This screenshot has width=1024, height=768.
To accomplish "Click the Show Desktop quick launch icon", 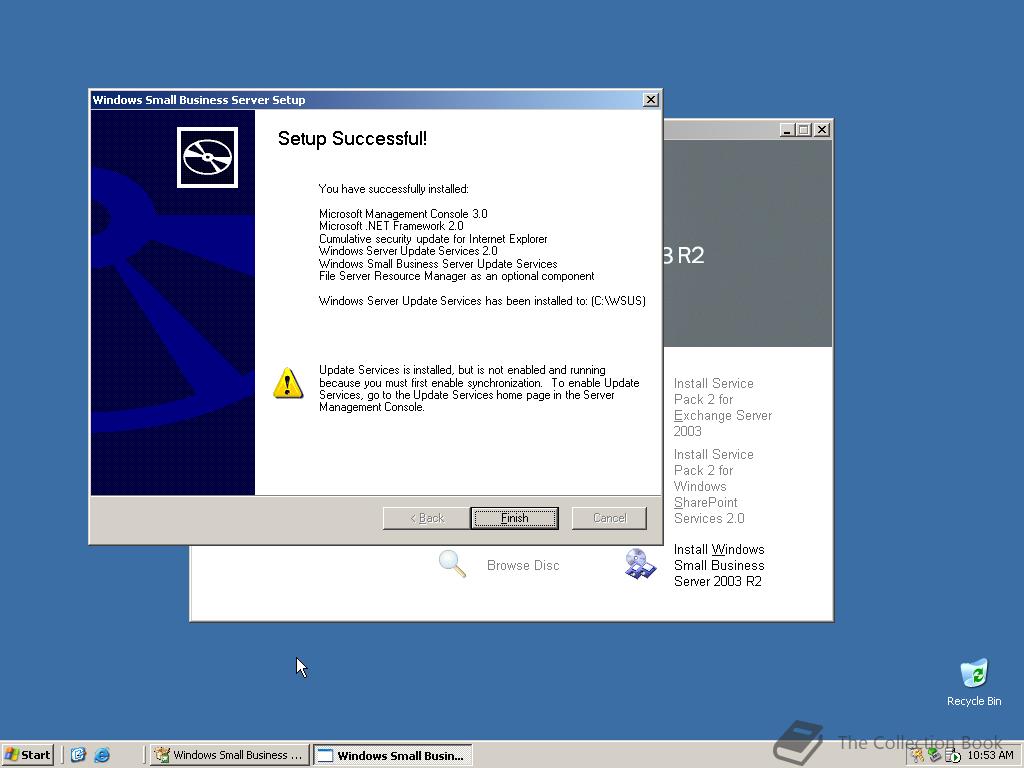I will pyautogui.click(x=78, y=755).
